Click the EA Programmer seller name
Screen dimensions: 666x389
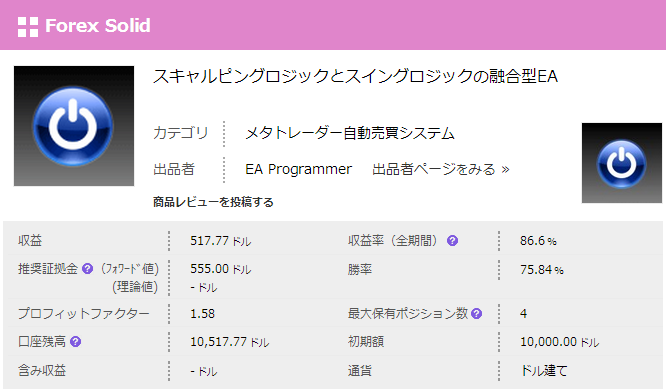coord(299,169)
